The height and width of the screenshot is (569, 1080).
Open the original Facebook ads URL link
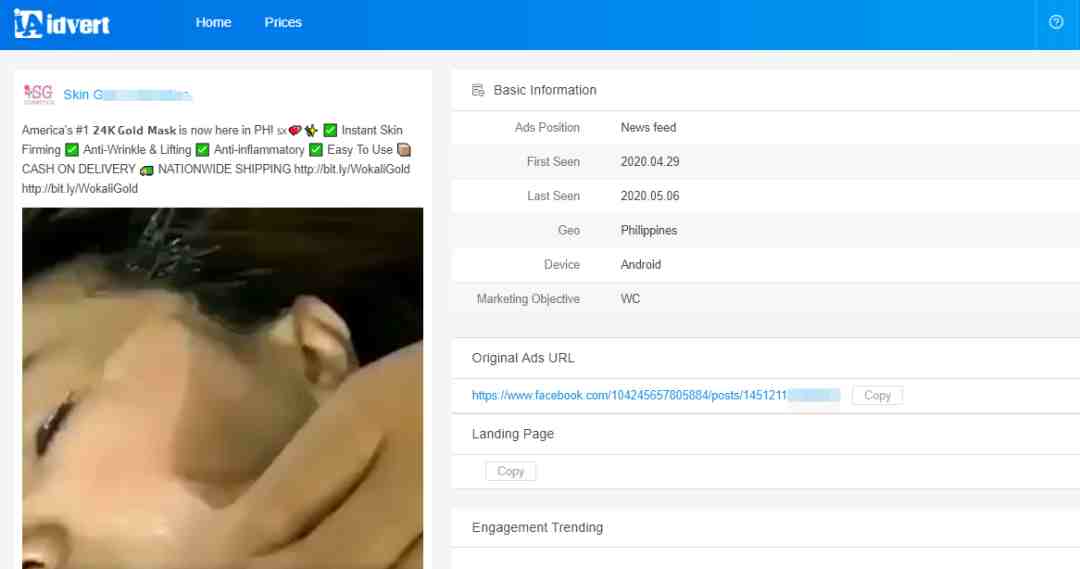[655, 395]
